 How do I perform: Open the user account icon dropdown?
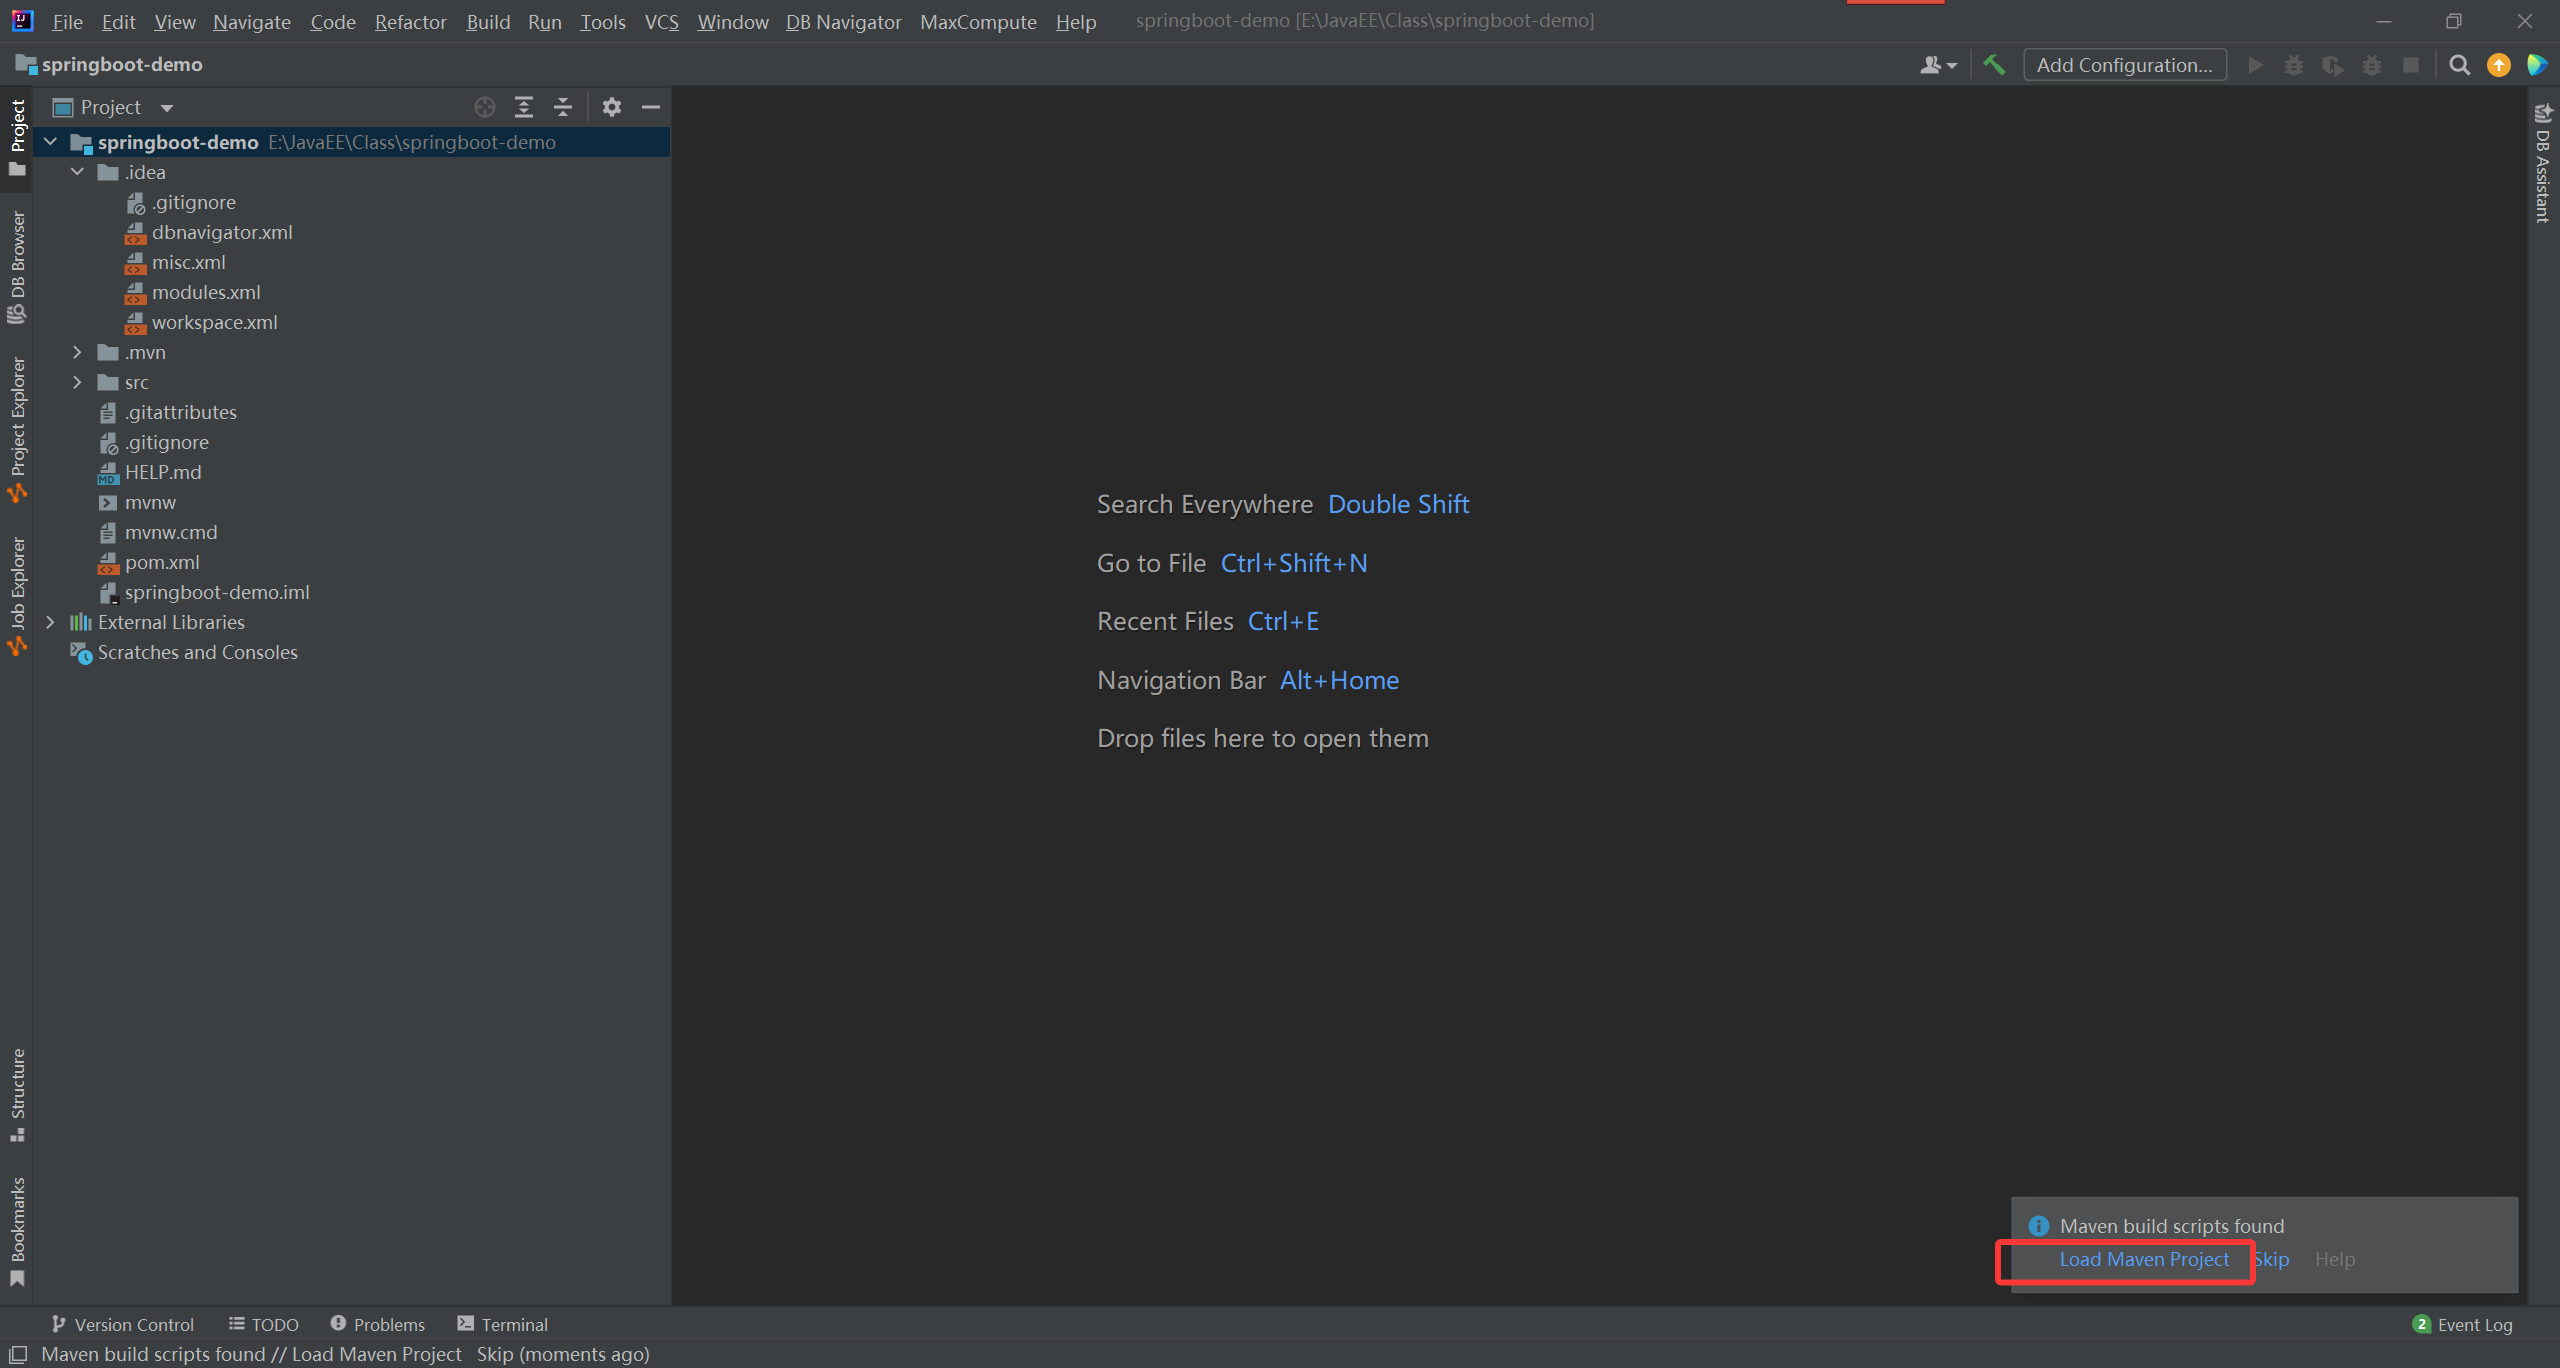[1938, 65]
